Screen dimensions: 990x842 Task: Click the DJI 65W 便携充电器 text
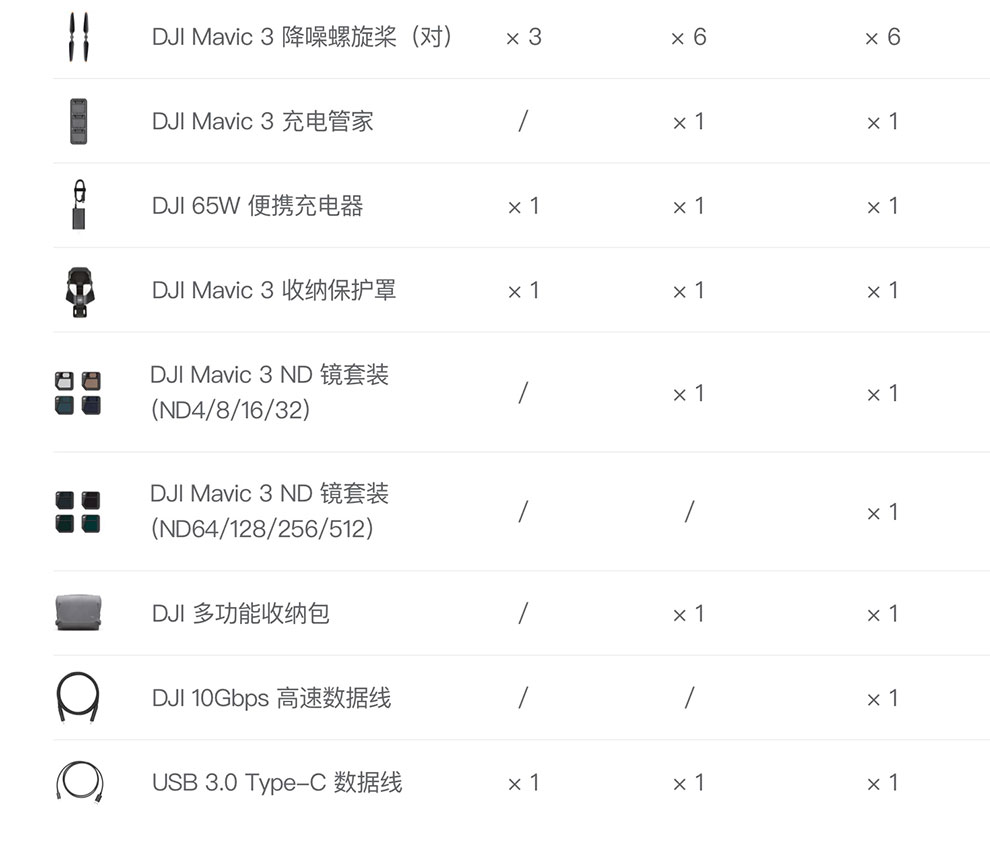pyautogui.click(x=258, y=206)
